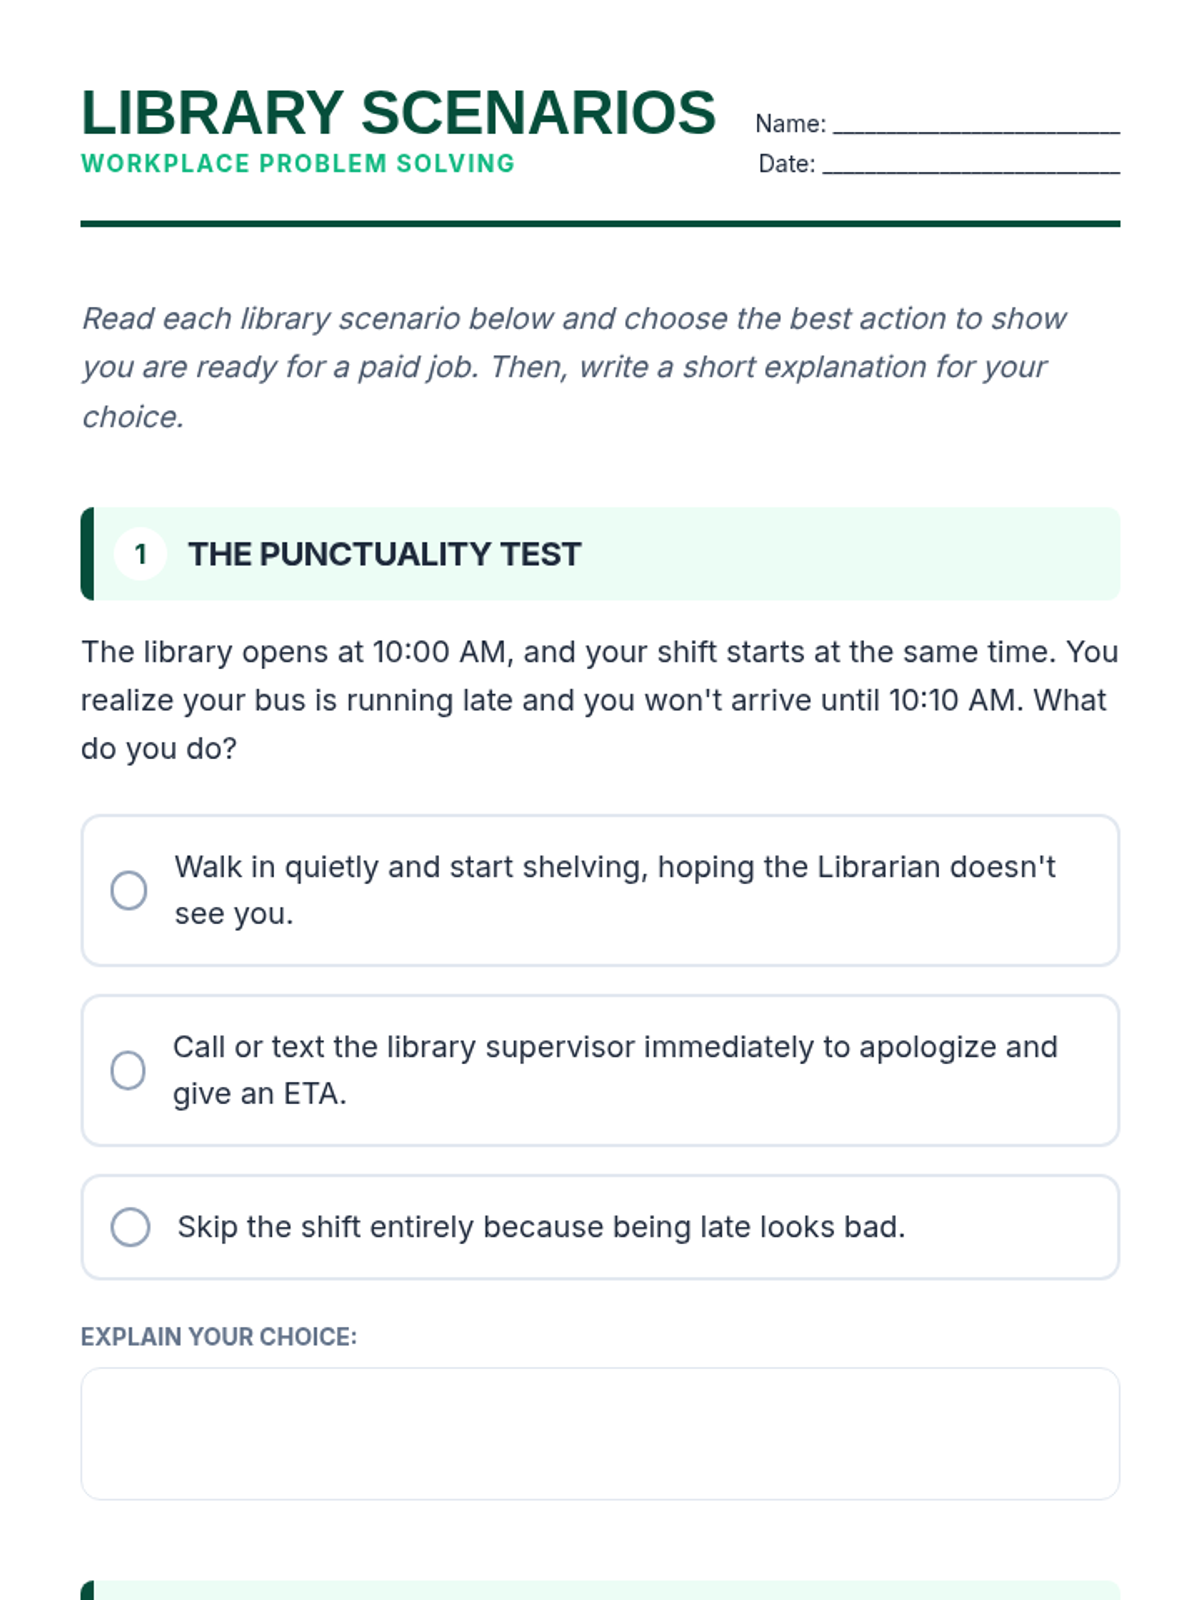Click the bus running late question text
This screenshot has width=1200, height=1600.
coord(599,700)
